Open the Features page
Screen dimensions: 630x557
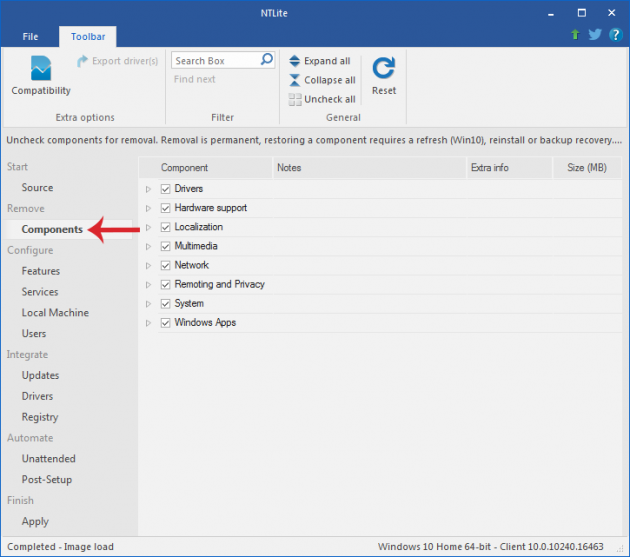point(41,271)
